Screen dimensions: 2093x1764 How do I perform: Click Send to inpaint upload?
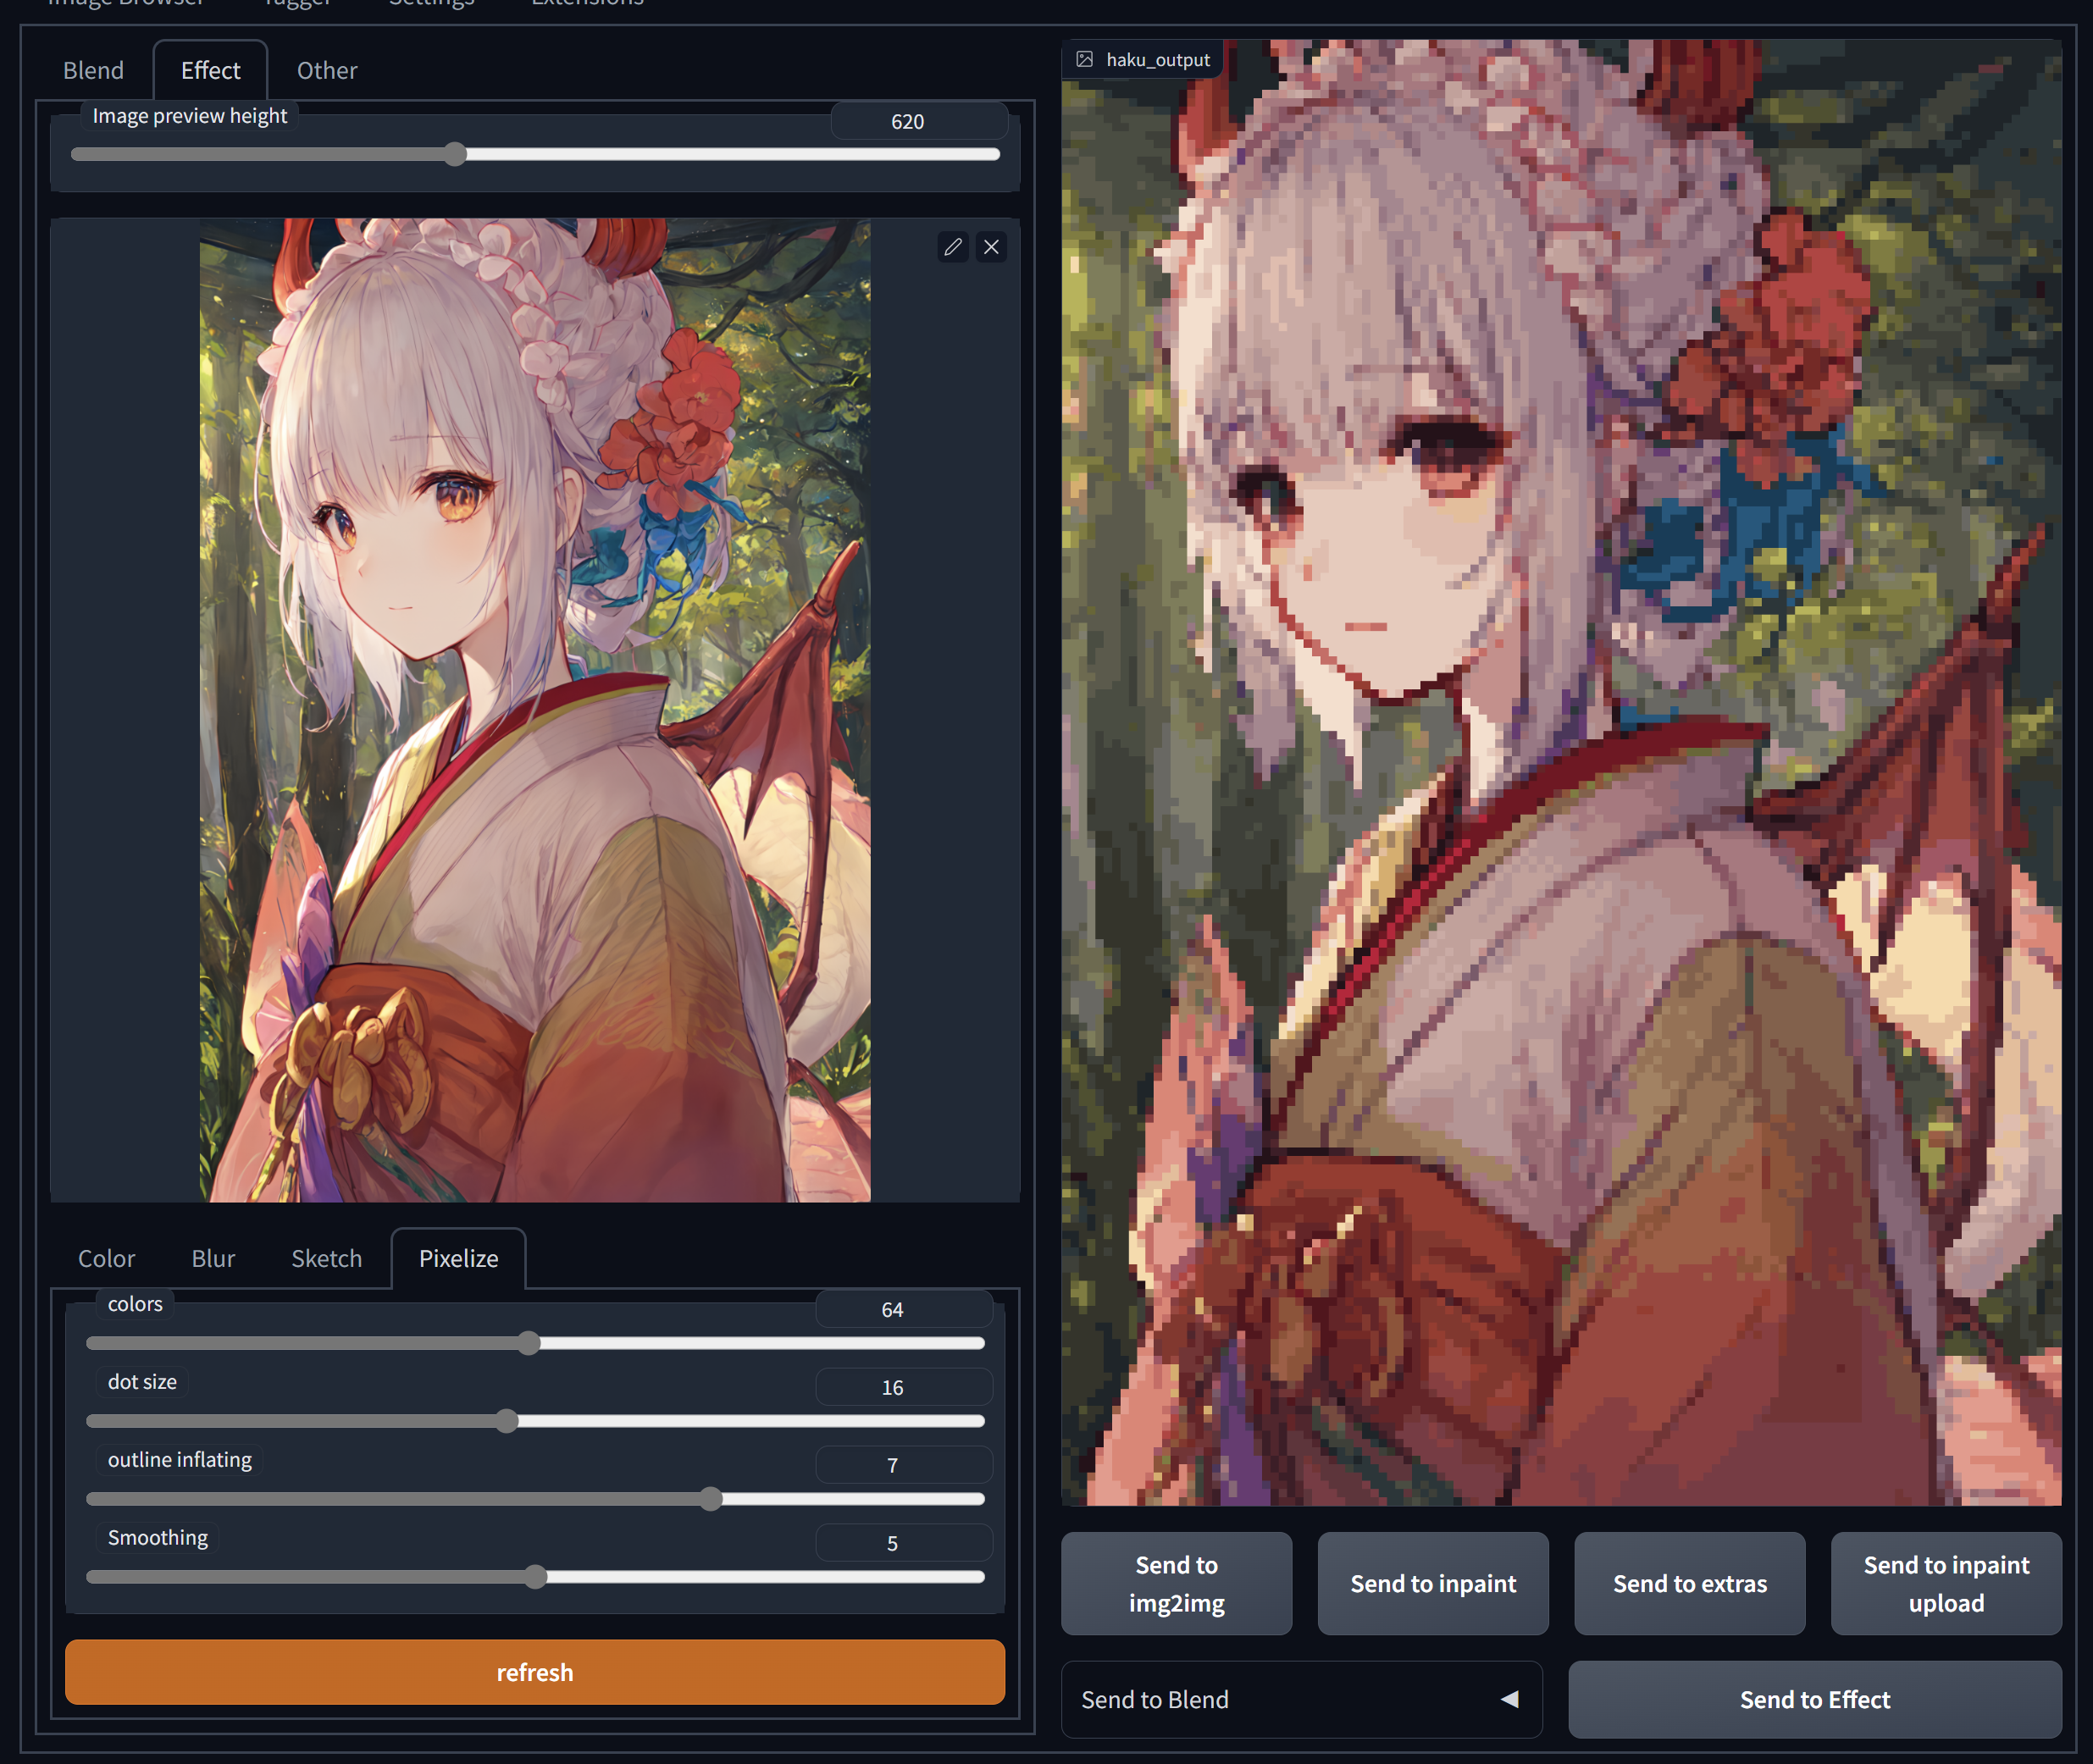click(1945, 1583)
